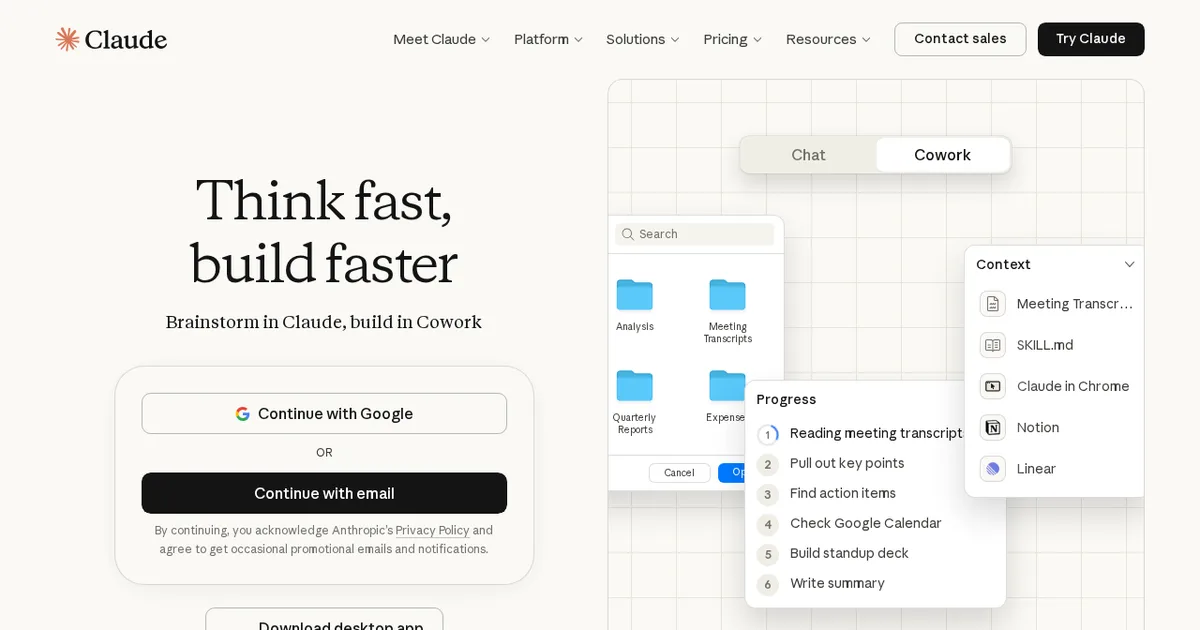Click Continue with email
Screen dimensions: 1200x630
coord(324,494)
